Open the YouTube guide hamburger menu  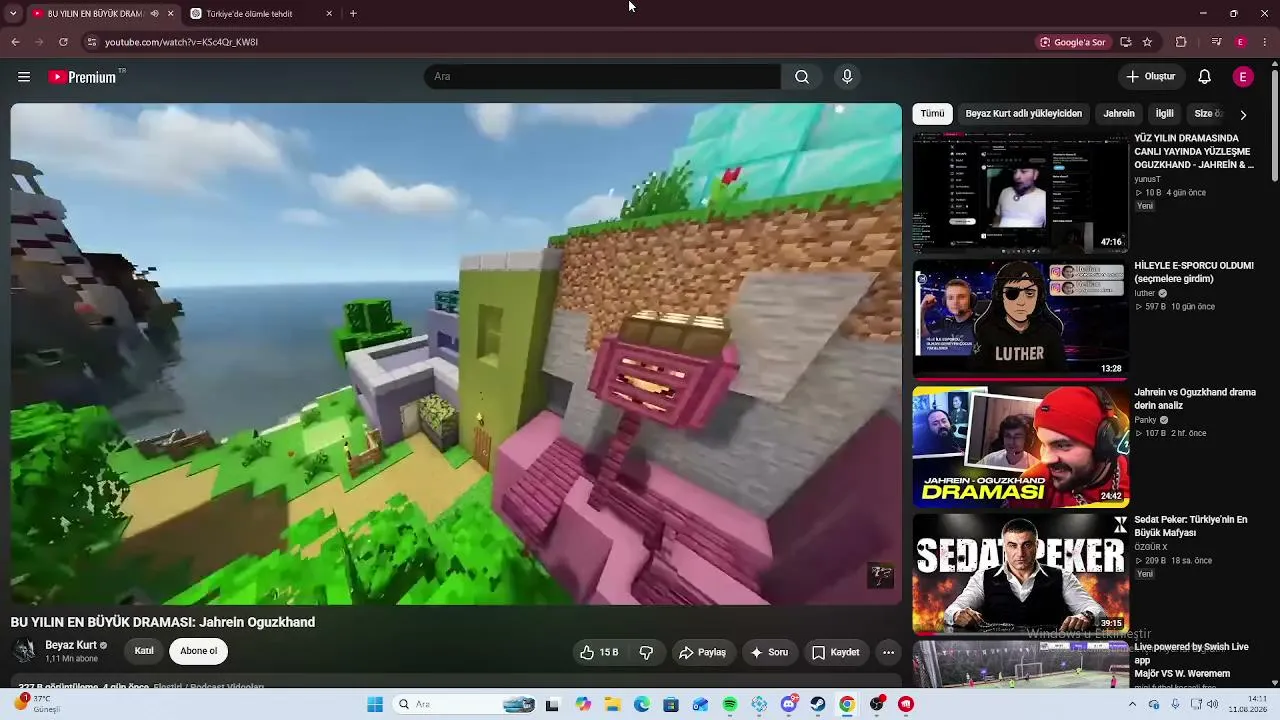[x=24, y=77]
